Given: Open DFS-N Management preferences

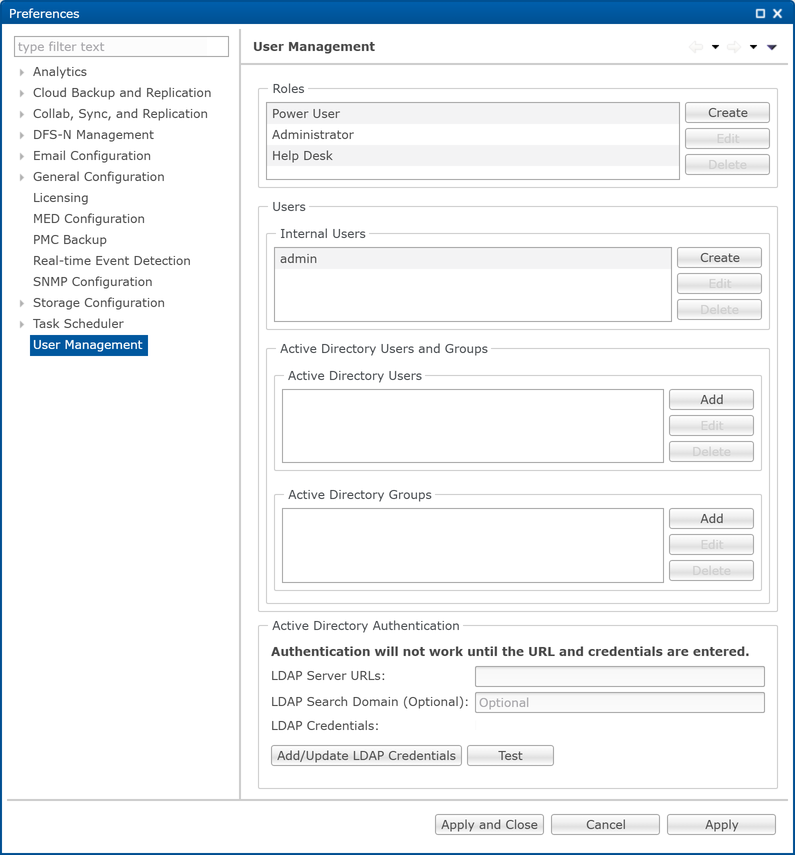Looking at the screenshot, I should pyautogui.click(x=93, y=135).
